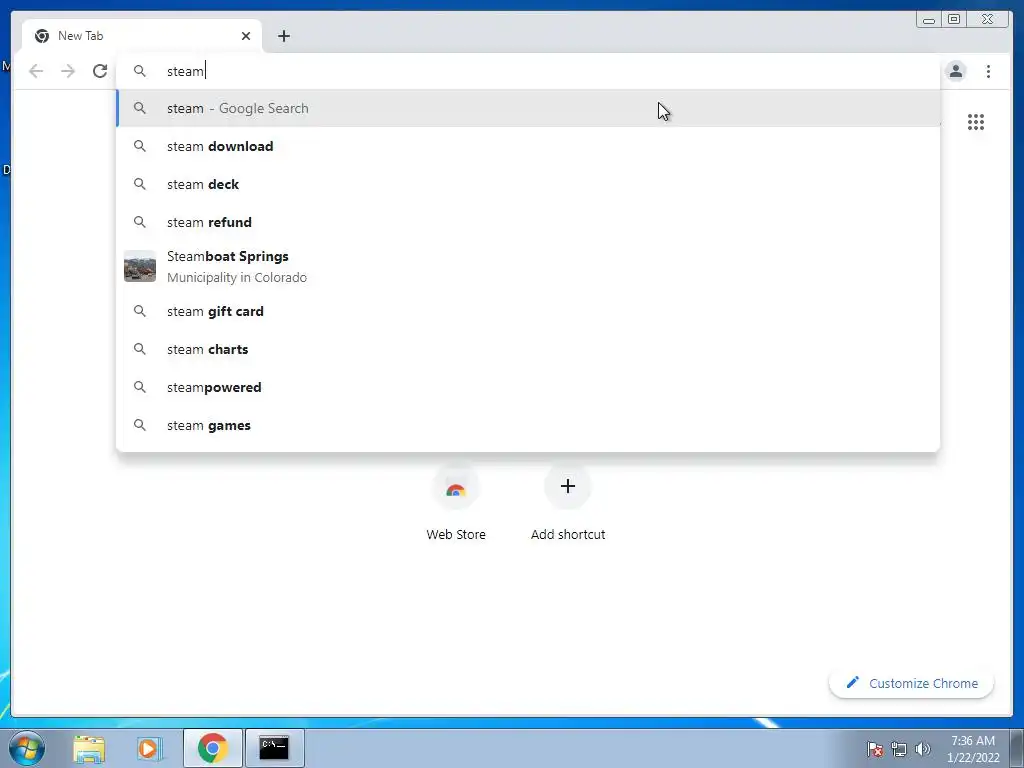Reload the page with the refresh icon
1024x768 pixels.
[x=100, y=71]
